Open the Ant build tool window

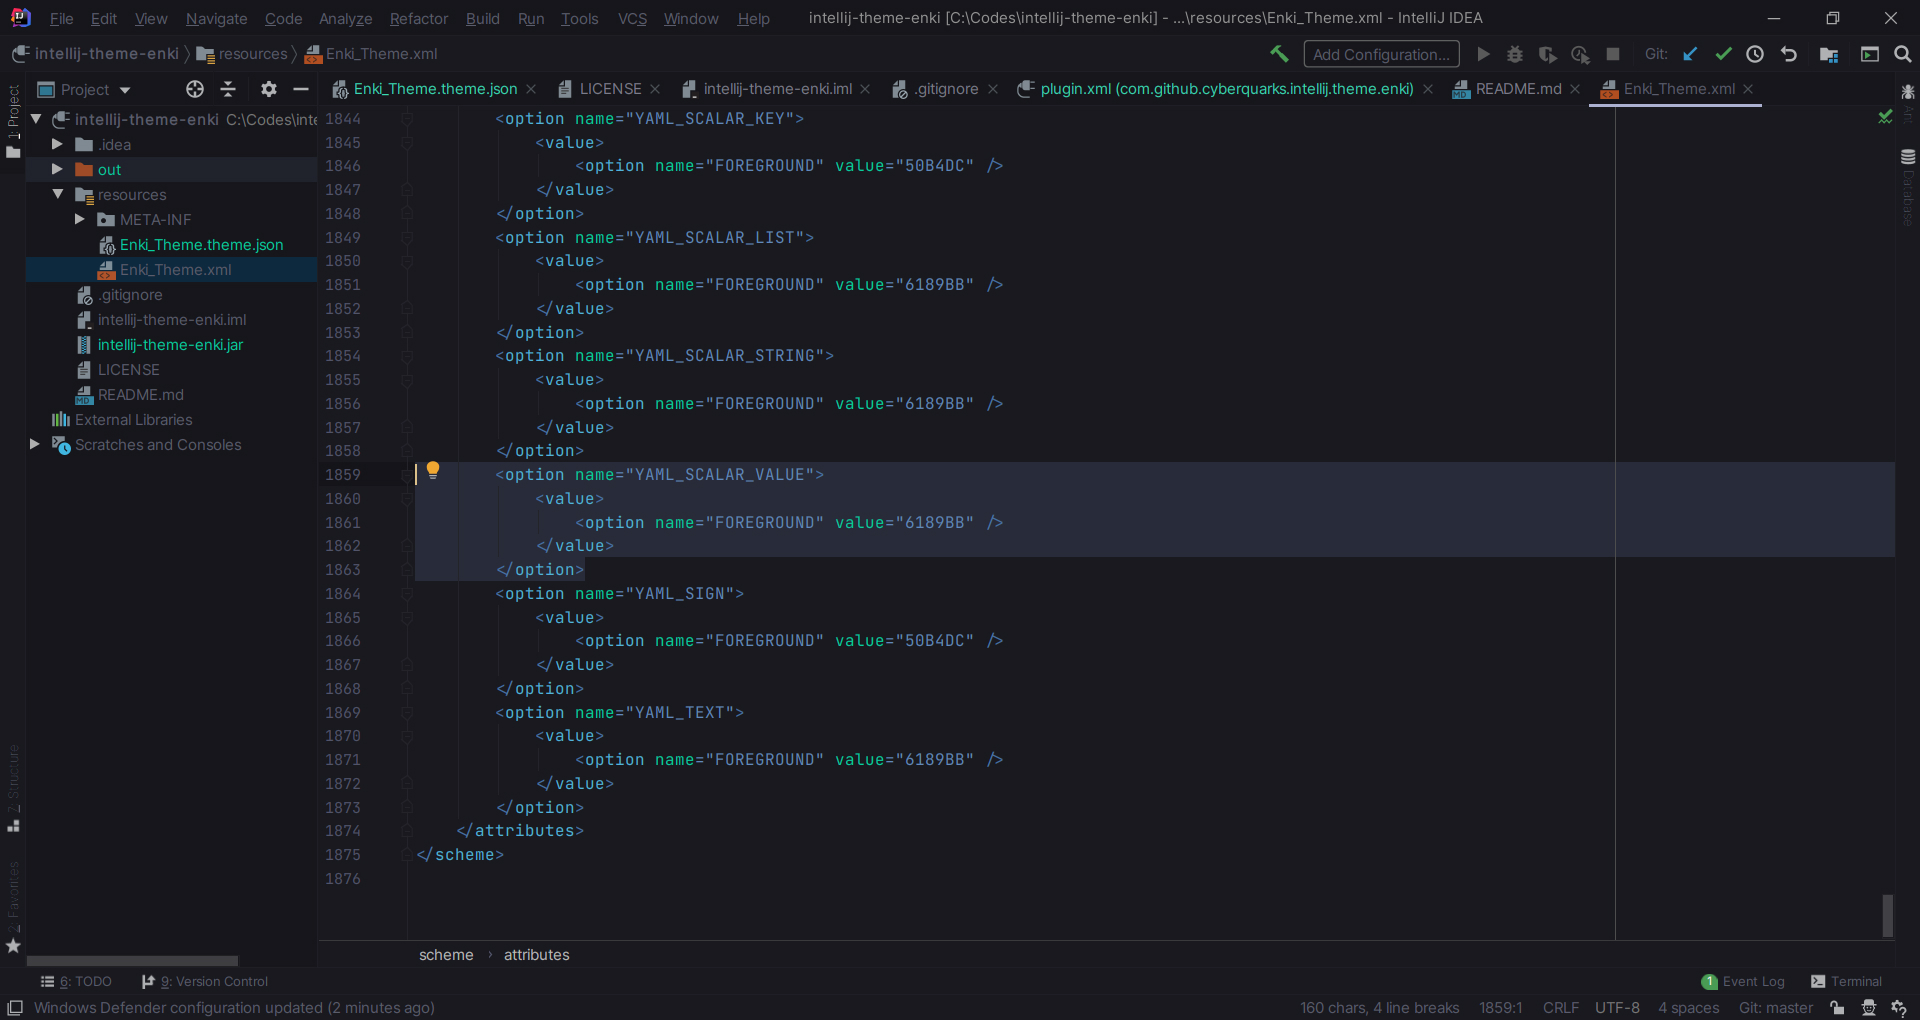[x=1908, y=93]
